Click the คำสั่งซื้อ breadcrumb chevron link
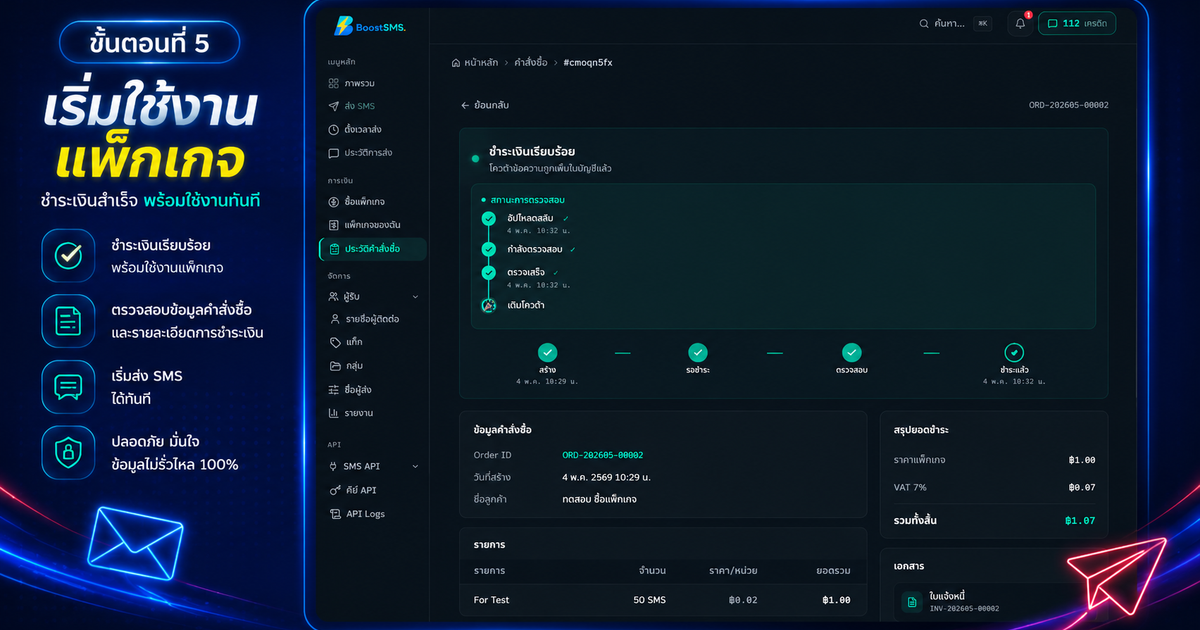This screenshot has height=630, width=1200. (x=531, y=62)
